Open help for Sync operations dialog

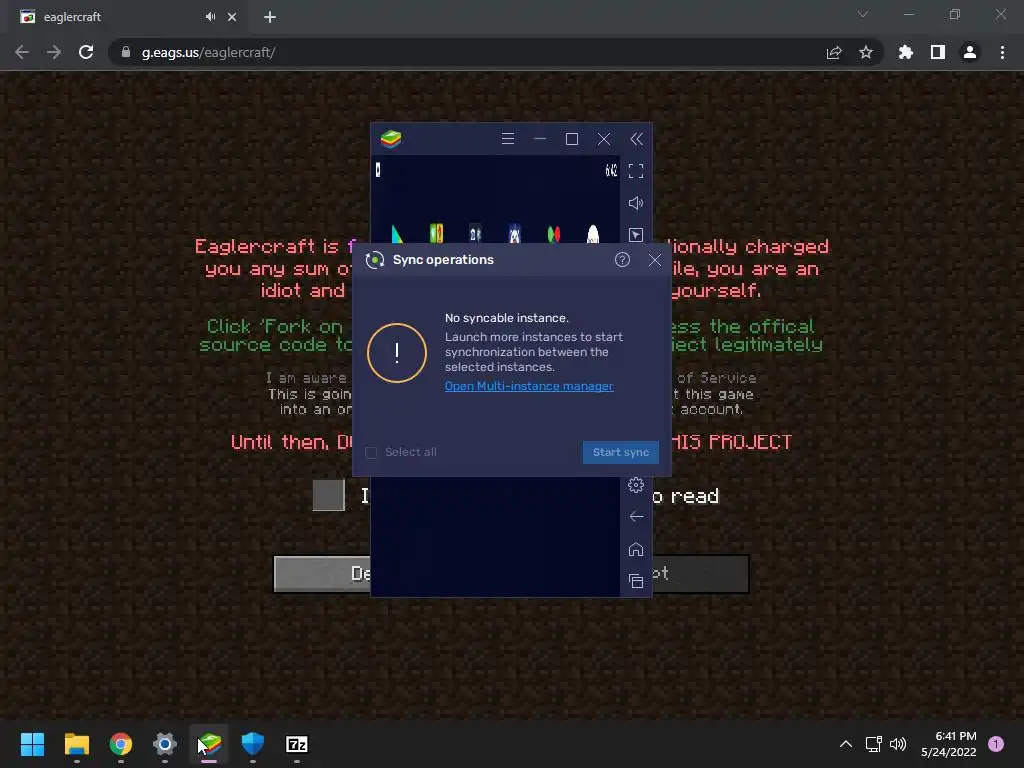pos(622,260)
